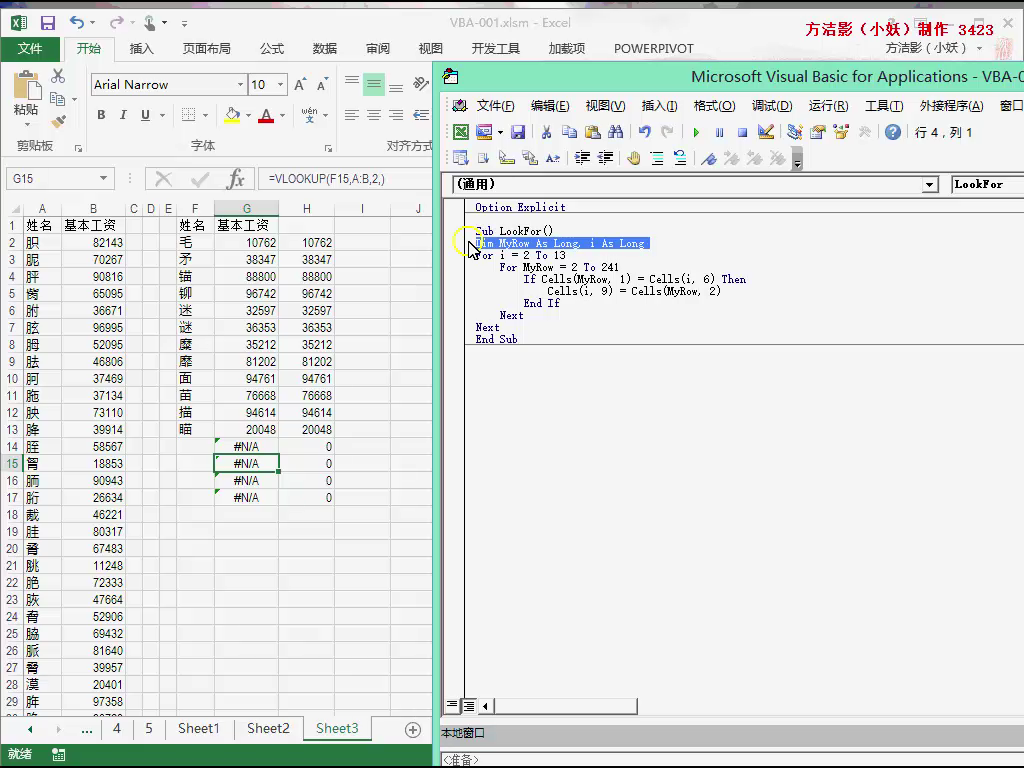Expand the font size 10 dropdown
This screenshot has width=1024, height=768.
coord(280,84)
